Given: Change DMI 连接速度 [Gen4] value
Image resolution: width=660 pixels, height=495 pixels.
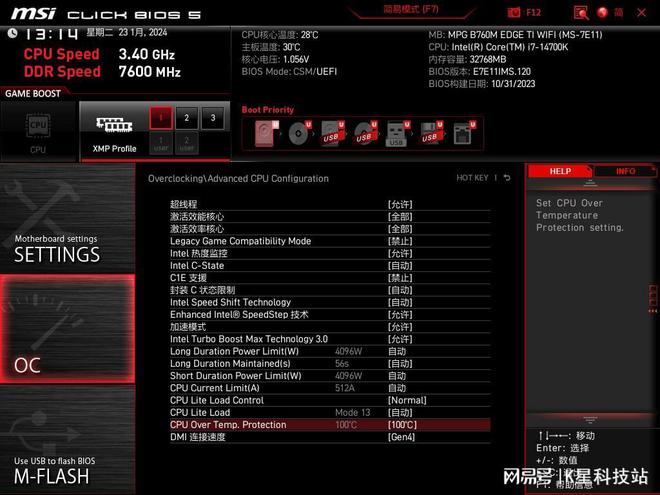Looking at the screenshot, I should click(x=401, y=437).
